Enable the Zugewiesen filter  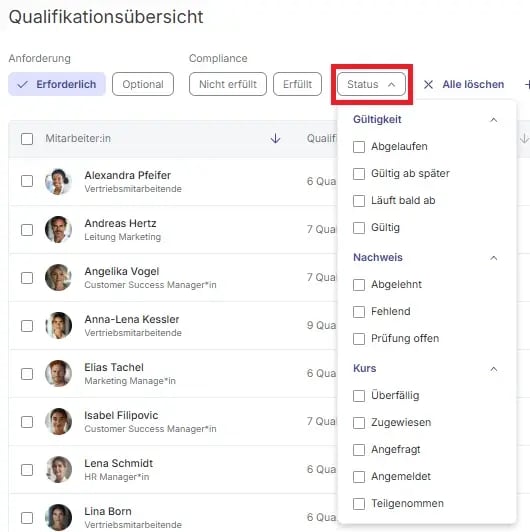[x=359, y=423]
